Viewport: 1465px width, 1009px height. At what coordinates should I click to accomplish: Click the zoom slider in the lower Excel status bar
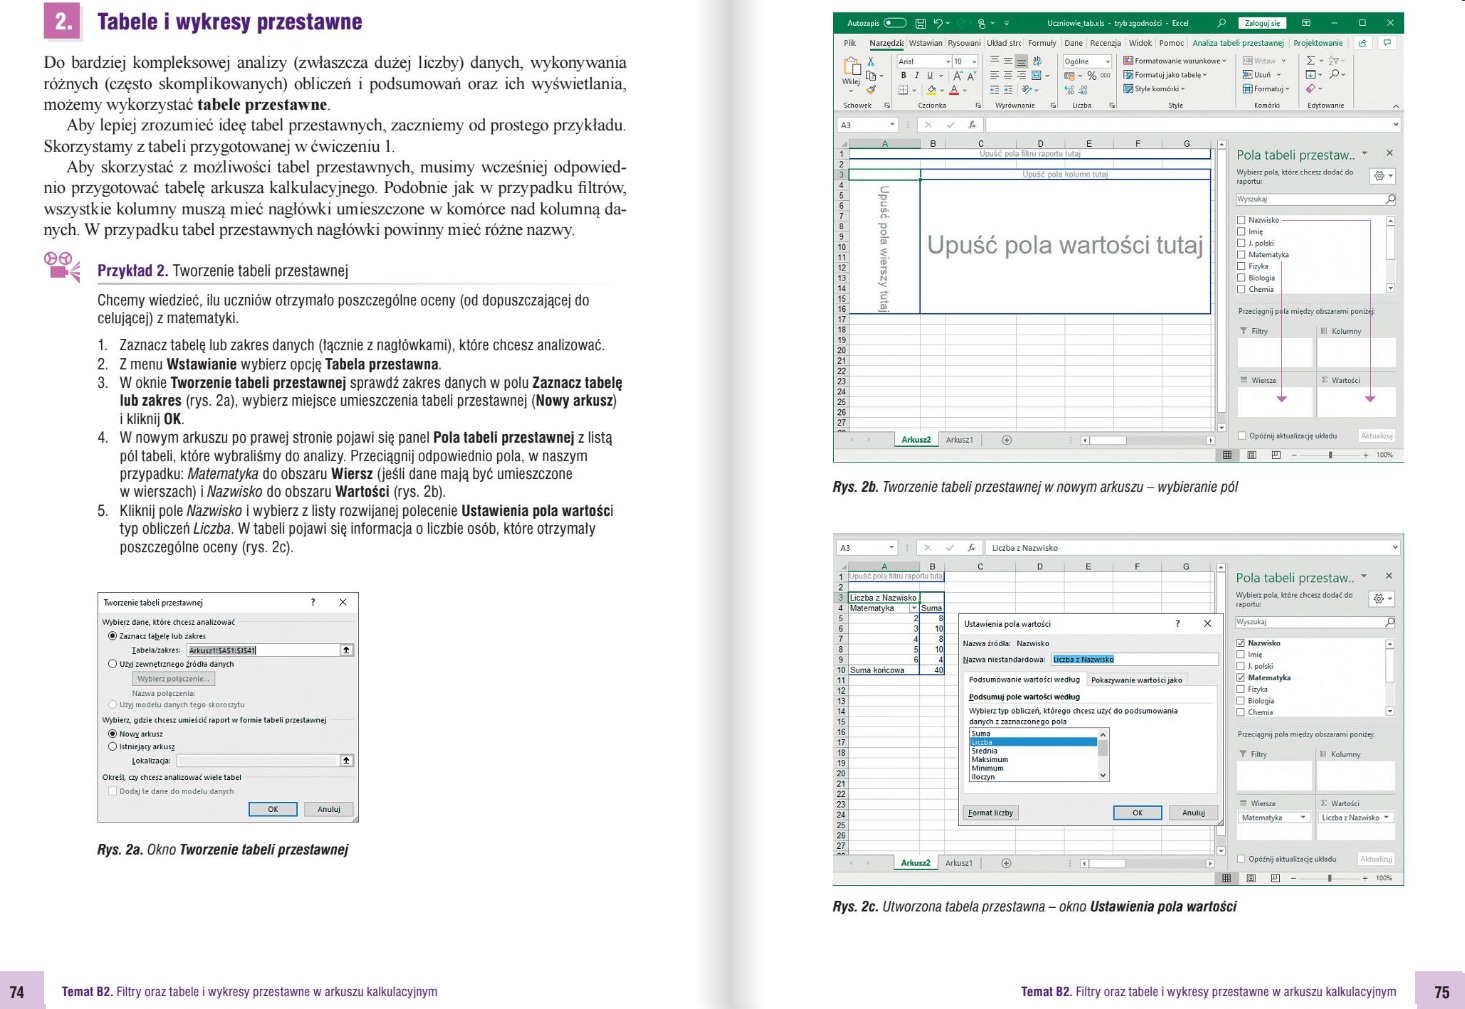1329,878
